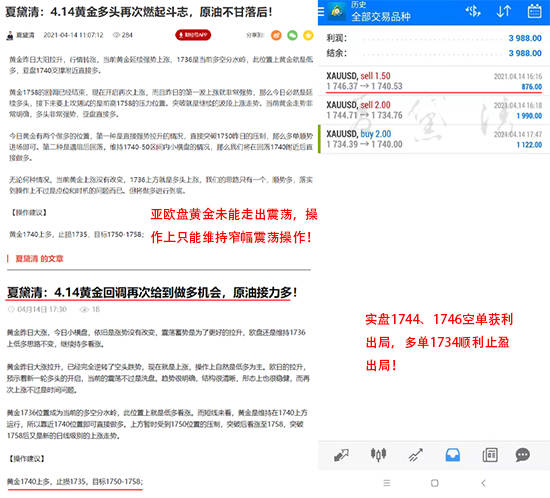Tap the MetaTrader app logo icon
The width and height of the screenshot is (550, 498).
(x=337, y=12)
